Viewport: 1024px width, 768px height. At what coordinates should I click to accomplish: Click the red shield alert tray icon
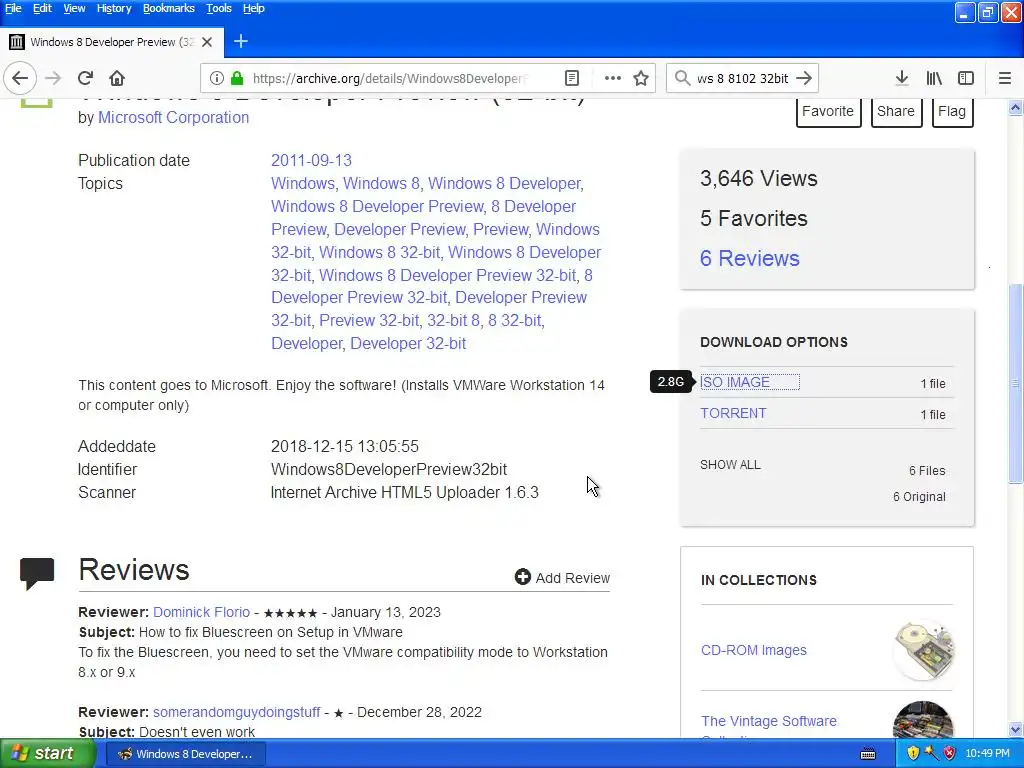coord(950,754)
